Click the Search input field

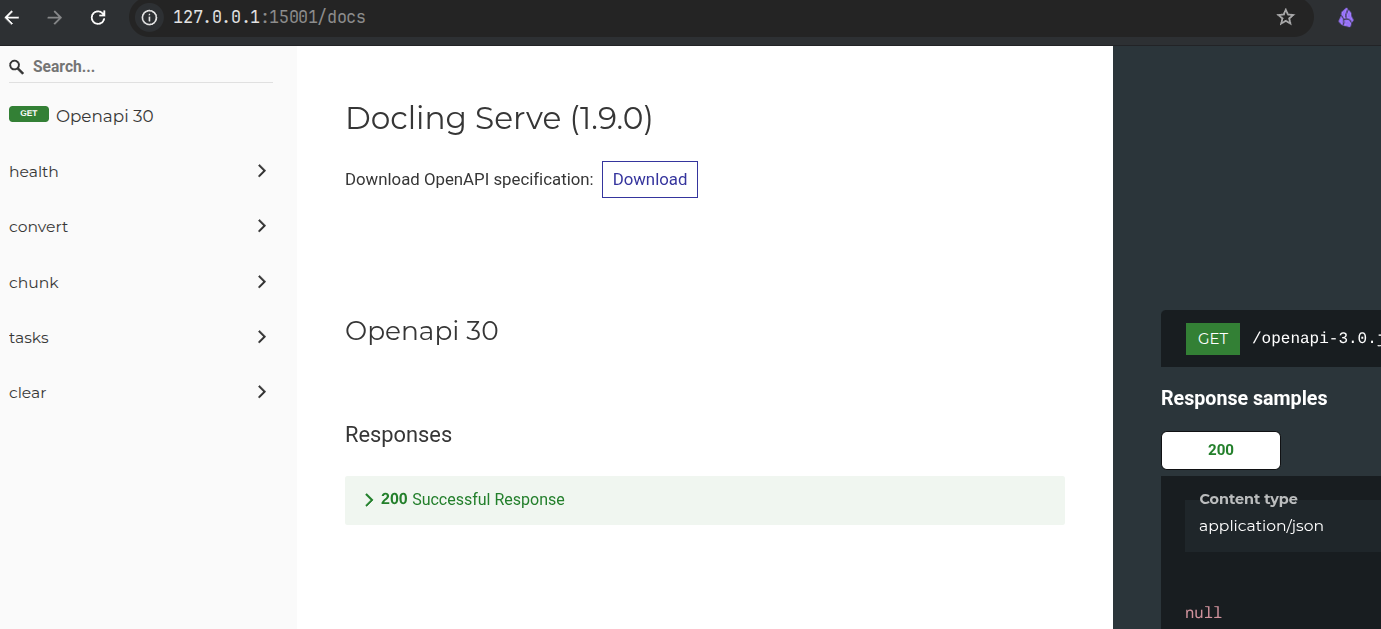[x=150, y=67]
